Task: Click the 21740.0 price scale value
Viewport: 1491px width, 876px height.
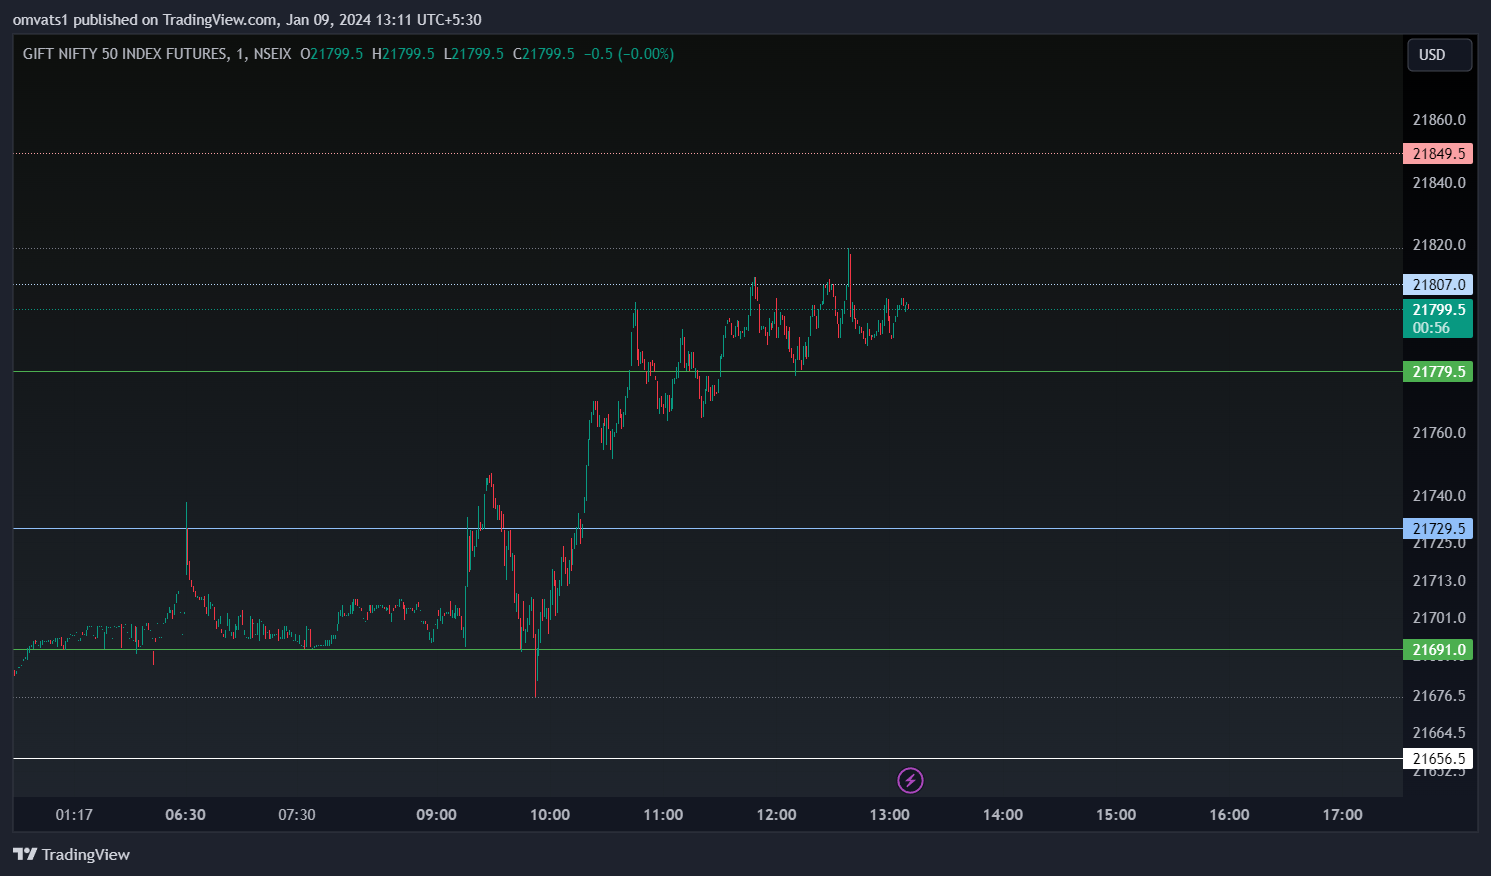Action: [1439, 496]
